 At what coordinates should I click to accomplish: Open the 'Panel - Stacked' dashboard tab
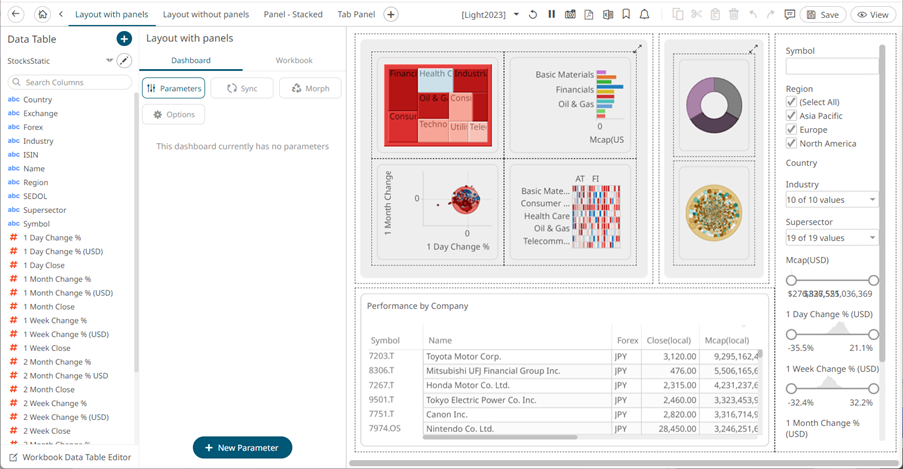click(x=291, y=15)
